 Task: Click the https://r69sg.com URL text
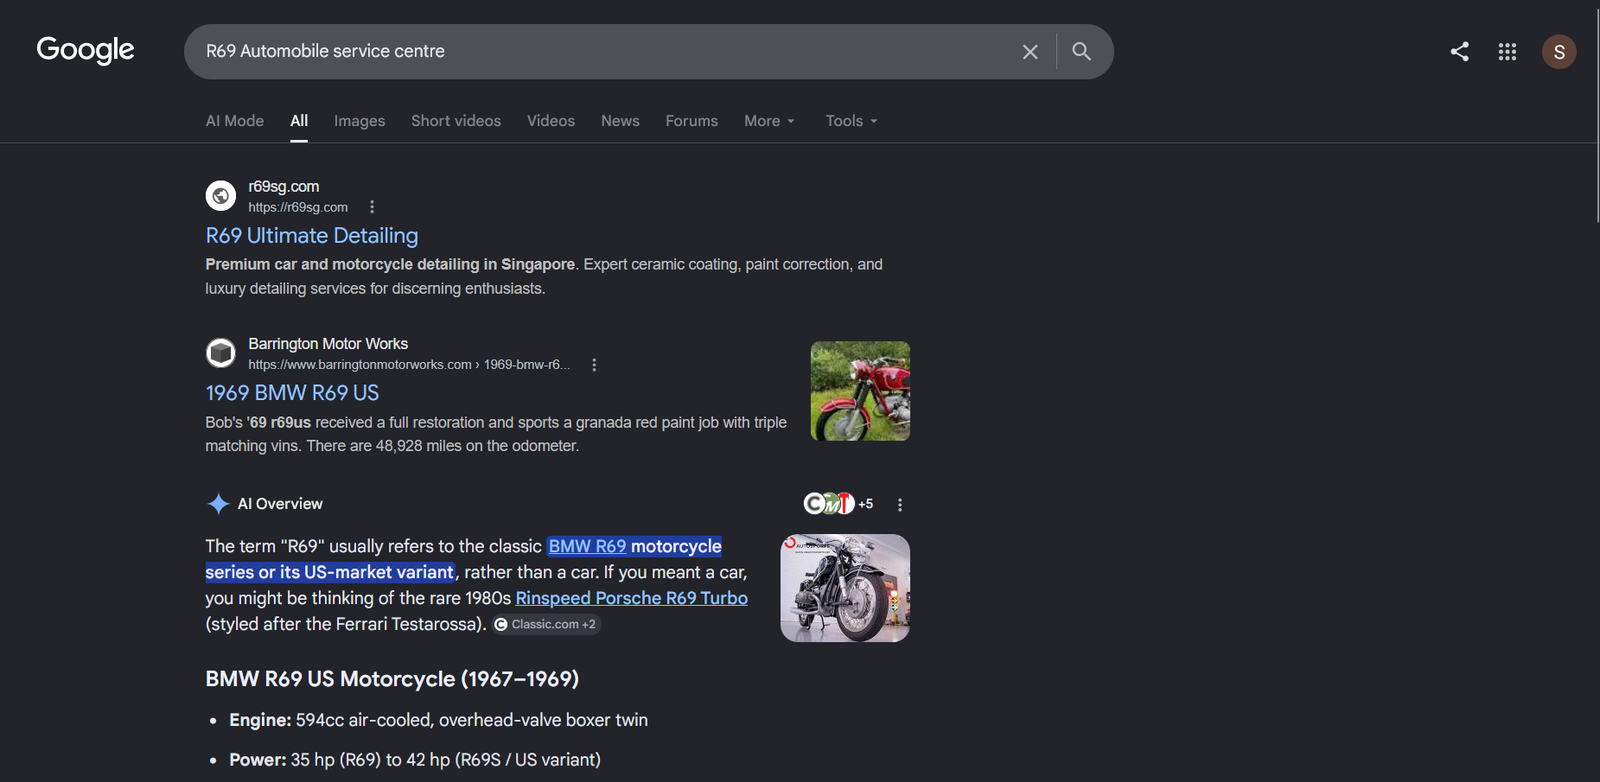pyautogui.click(x=298, y=207)
